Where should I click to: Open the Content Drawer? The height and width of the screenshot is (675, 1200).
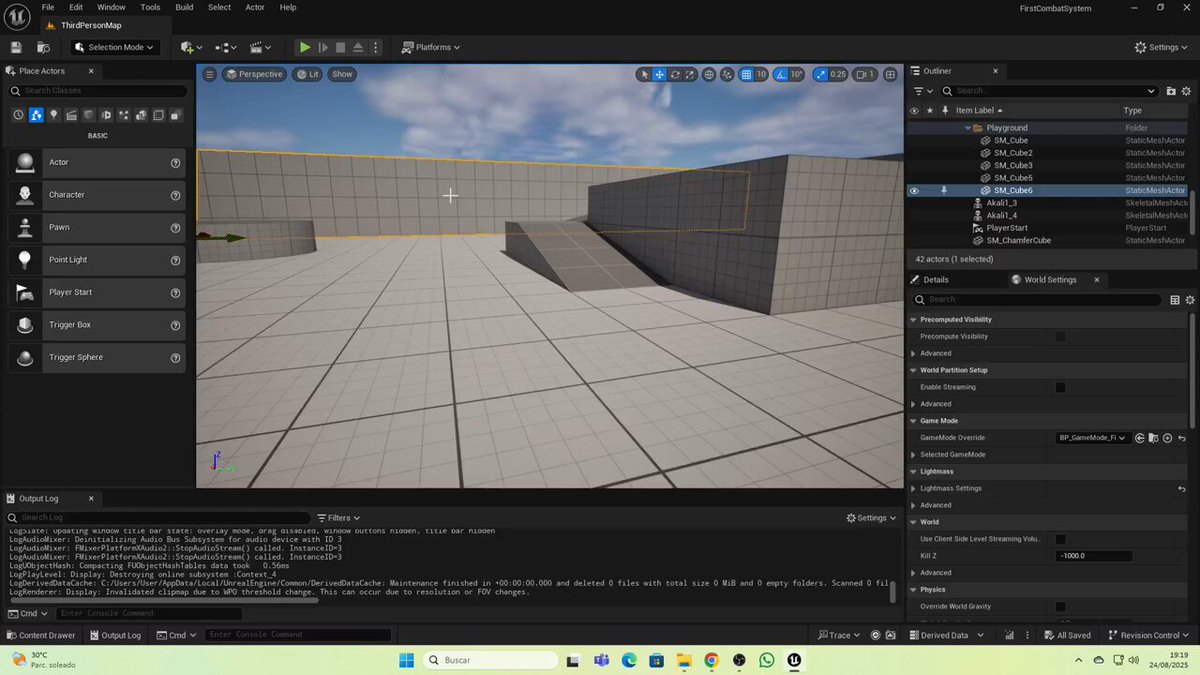pyautogui.click(x=41, y=635)
